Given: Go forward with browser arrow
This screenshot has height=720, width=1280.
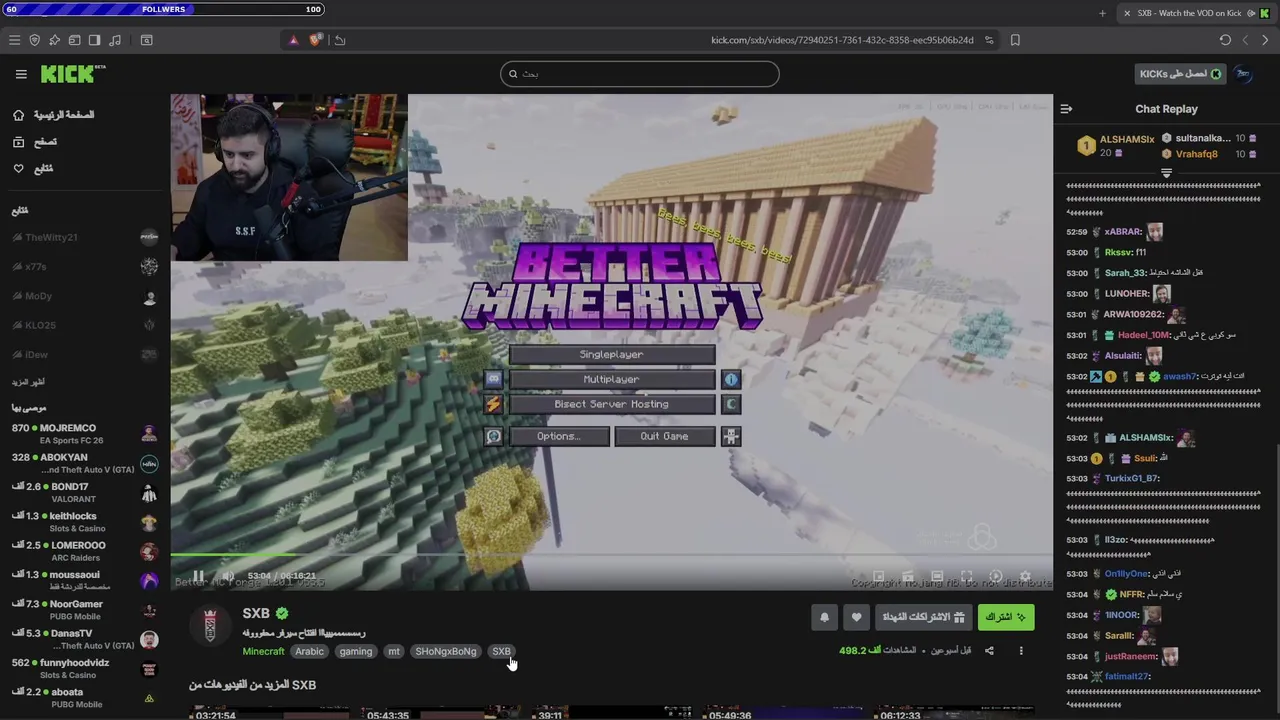Looking at the screenshot, I should point(1265,40).
